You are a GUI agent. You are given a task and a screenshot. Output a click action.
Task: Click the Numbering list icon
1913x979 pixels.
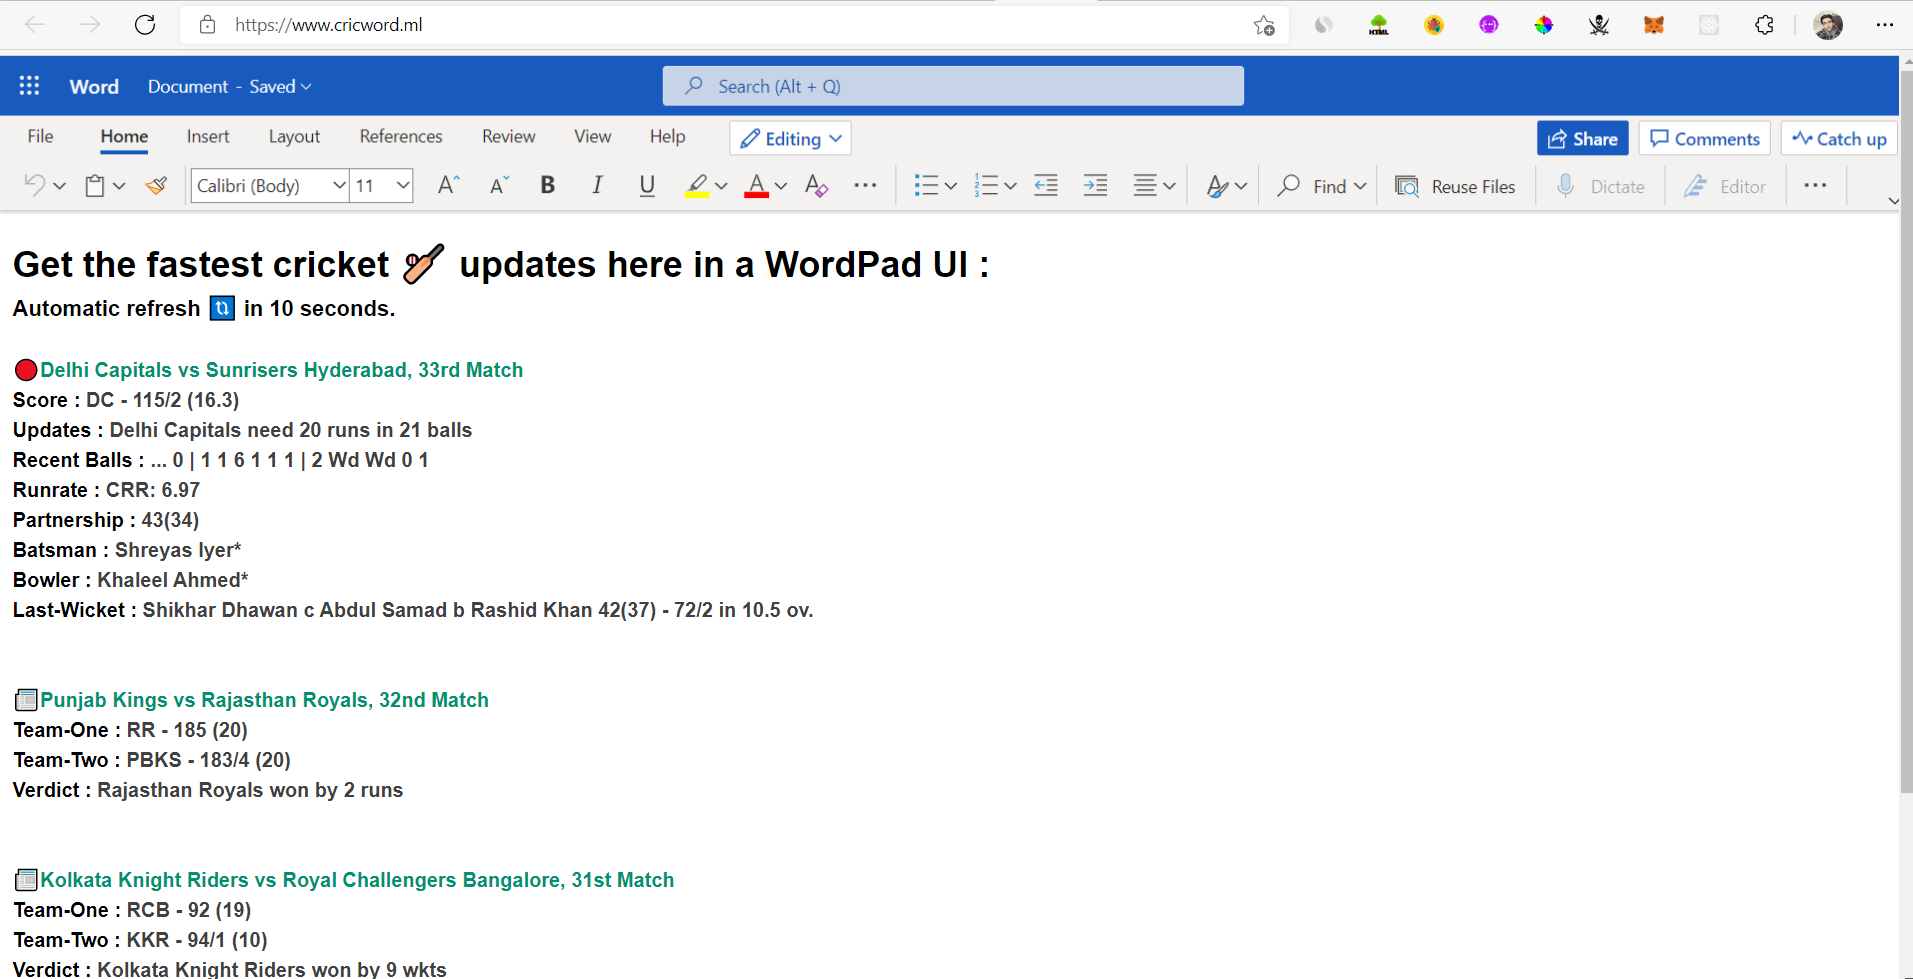tap(986, 185)
